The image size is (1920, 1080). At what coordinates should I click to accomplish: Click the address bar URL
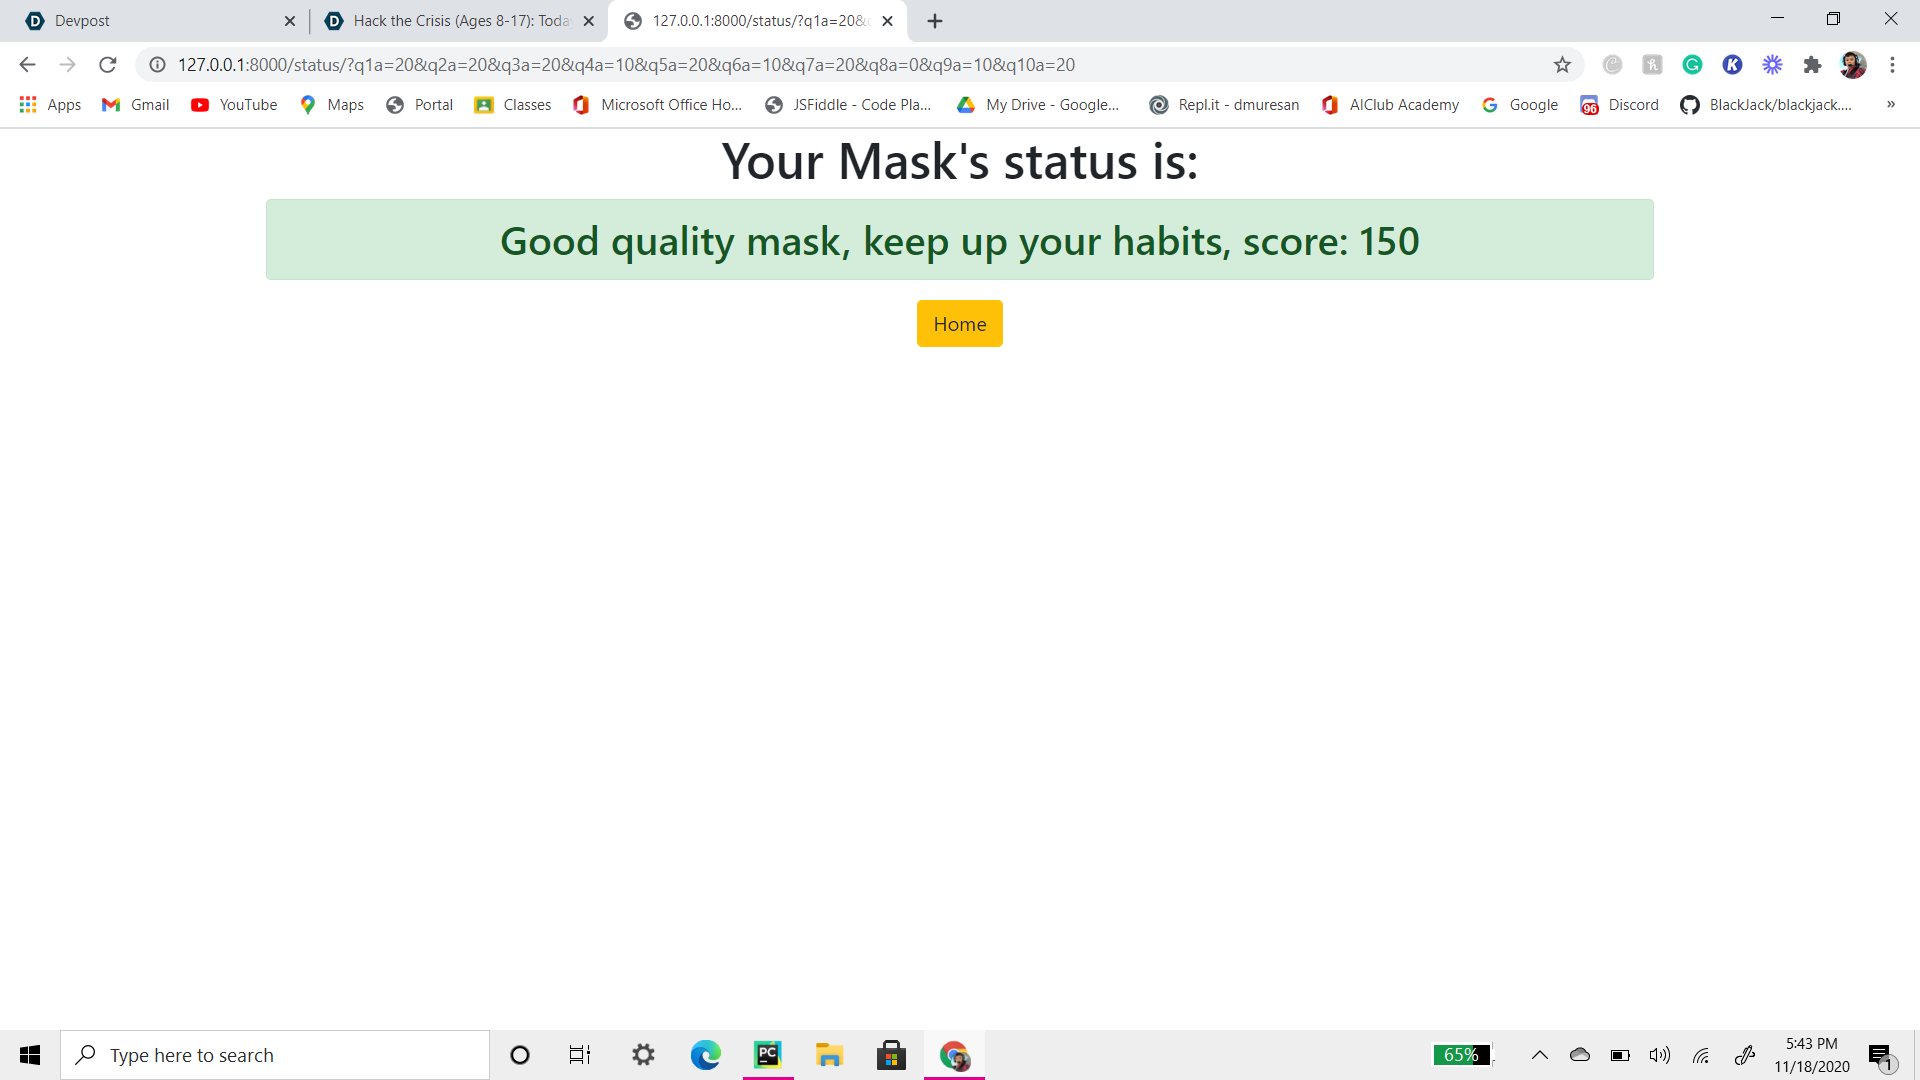pos(626,65)
